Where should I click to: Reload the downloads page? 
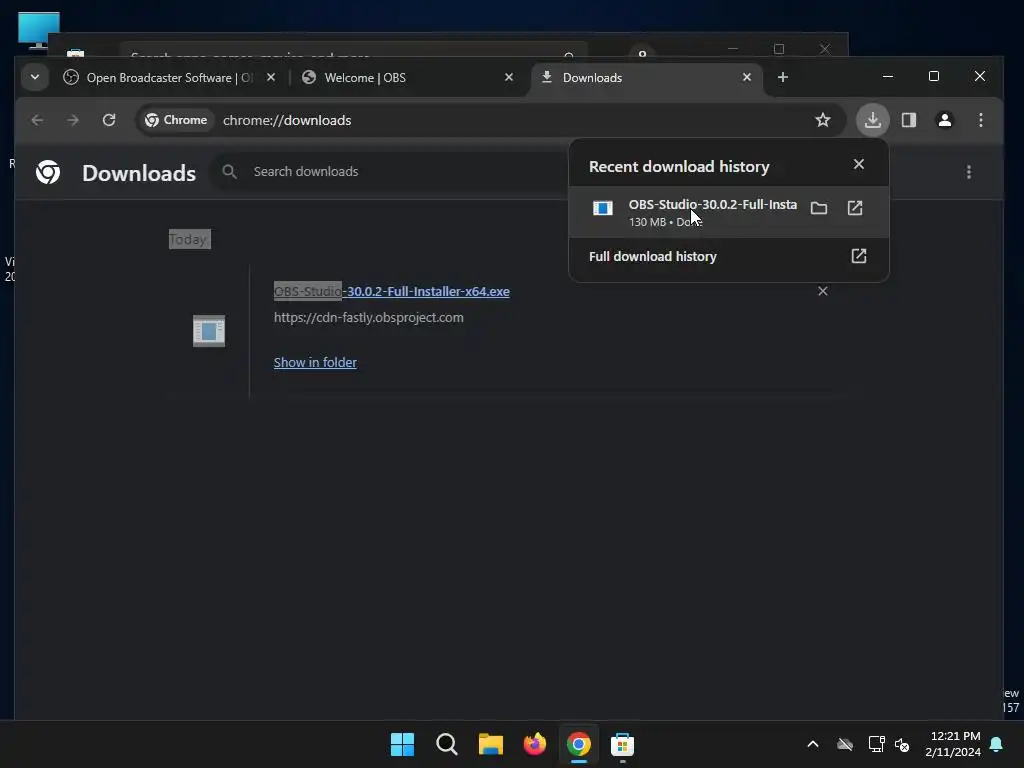tap(109, 120)
